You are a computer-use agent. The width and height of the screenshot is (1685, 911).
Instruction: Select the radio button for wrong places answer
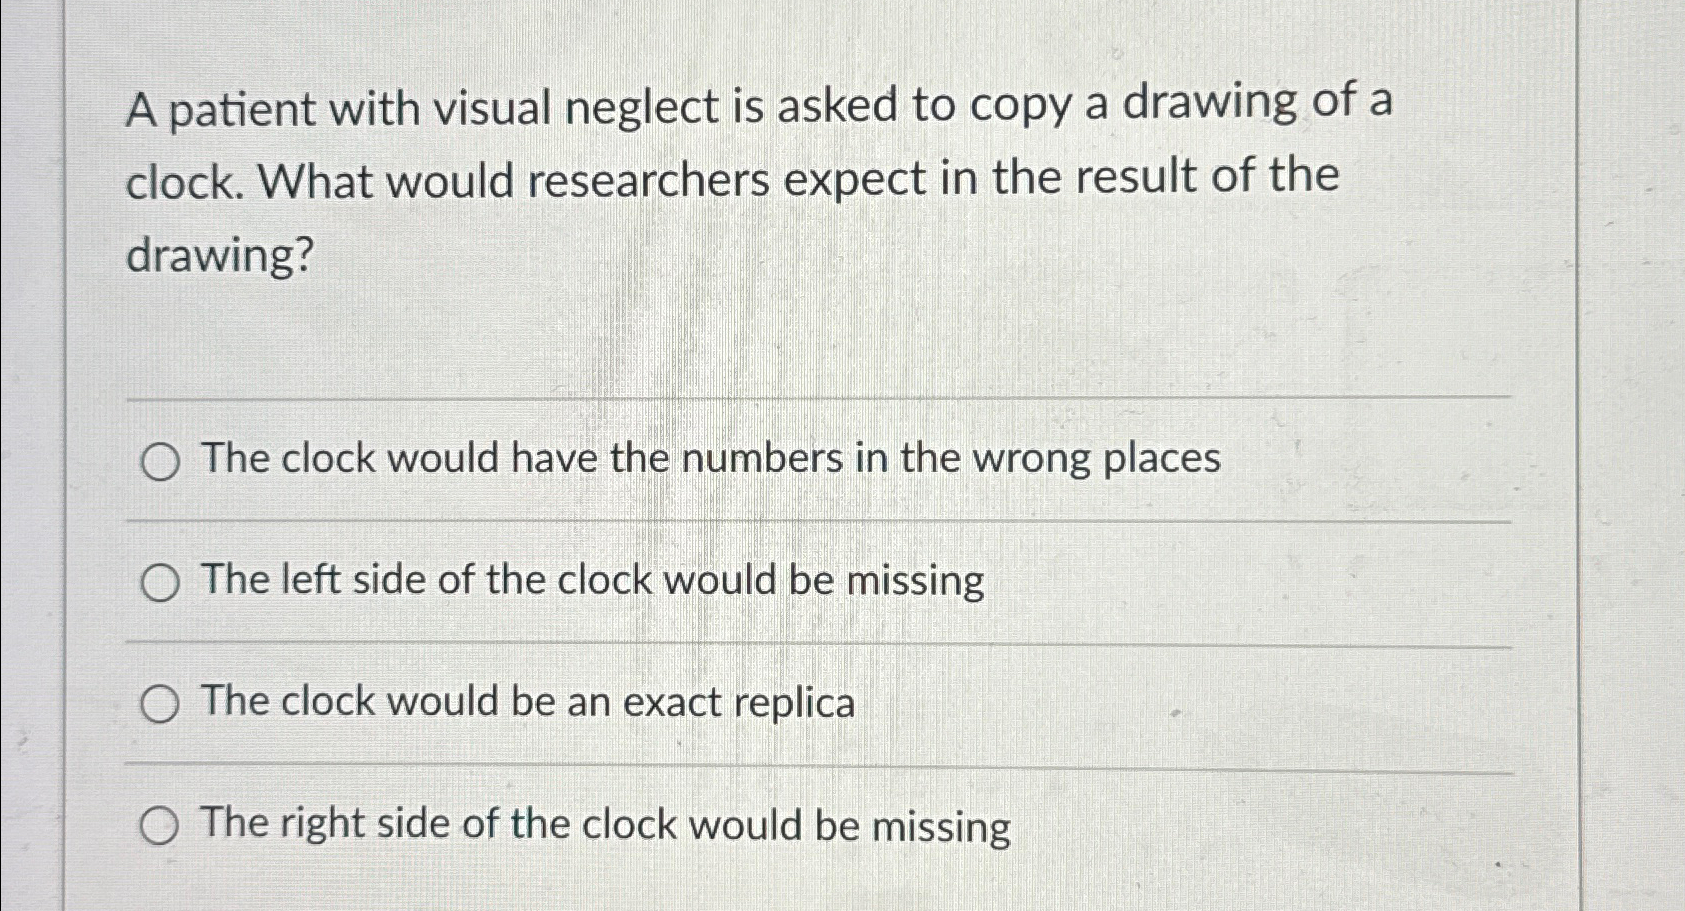click(x=160, y=460)
